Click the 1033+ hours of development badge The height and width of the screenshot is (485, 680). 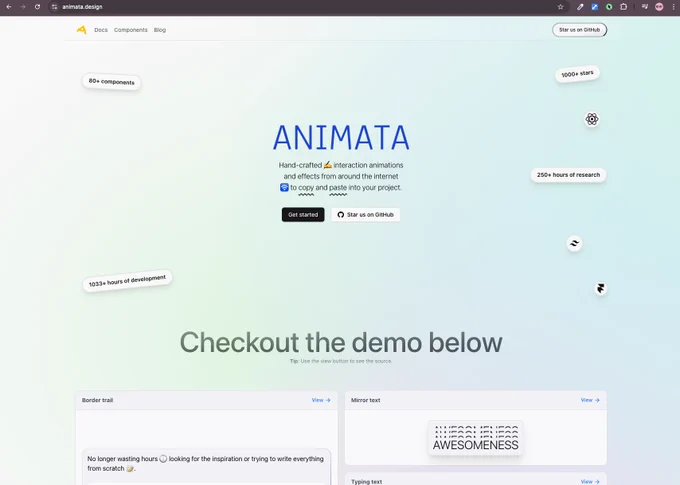pos(127,281)
